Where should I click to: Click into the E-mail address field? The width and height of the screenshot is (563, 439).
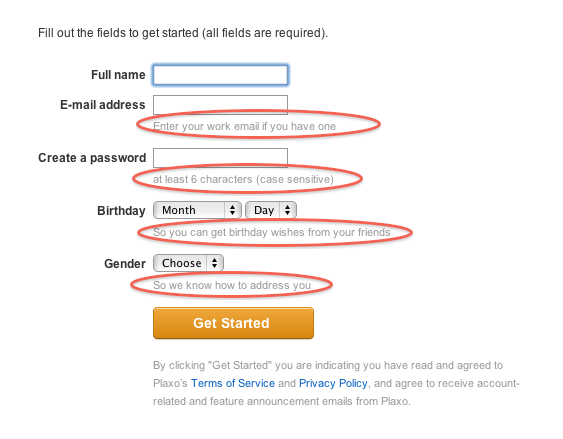coord(220,105)
